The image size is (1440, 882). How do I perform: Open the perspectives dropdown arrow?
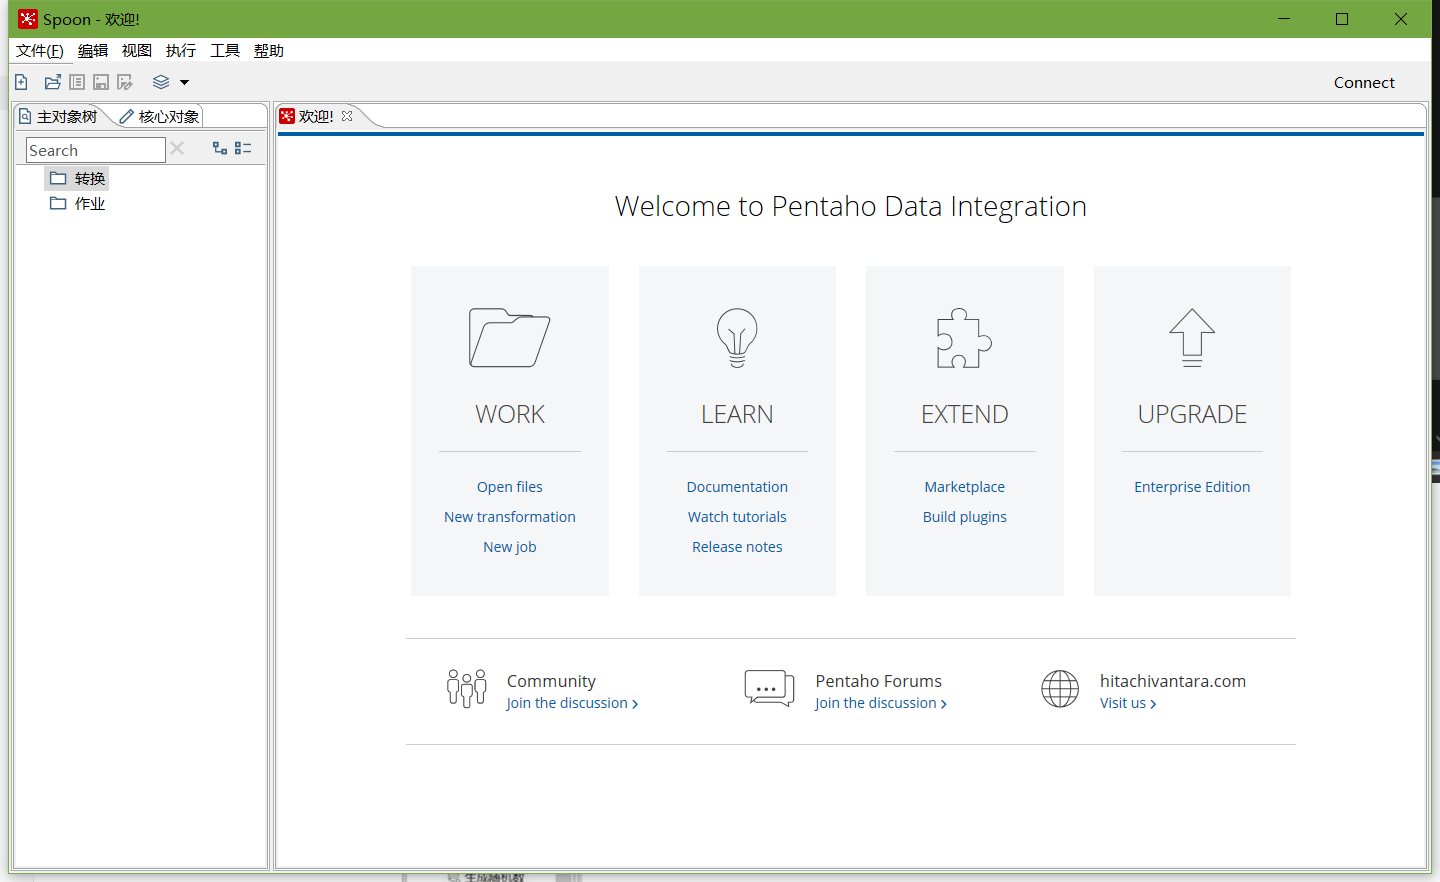coord(184,82)
